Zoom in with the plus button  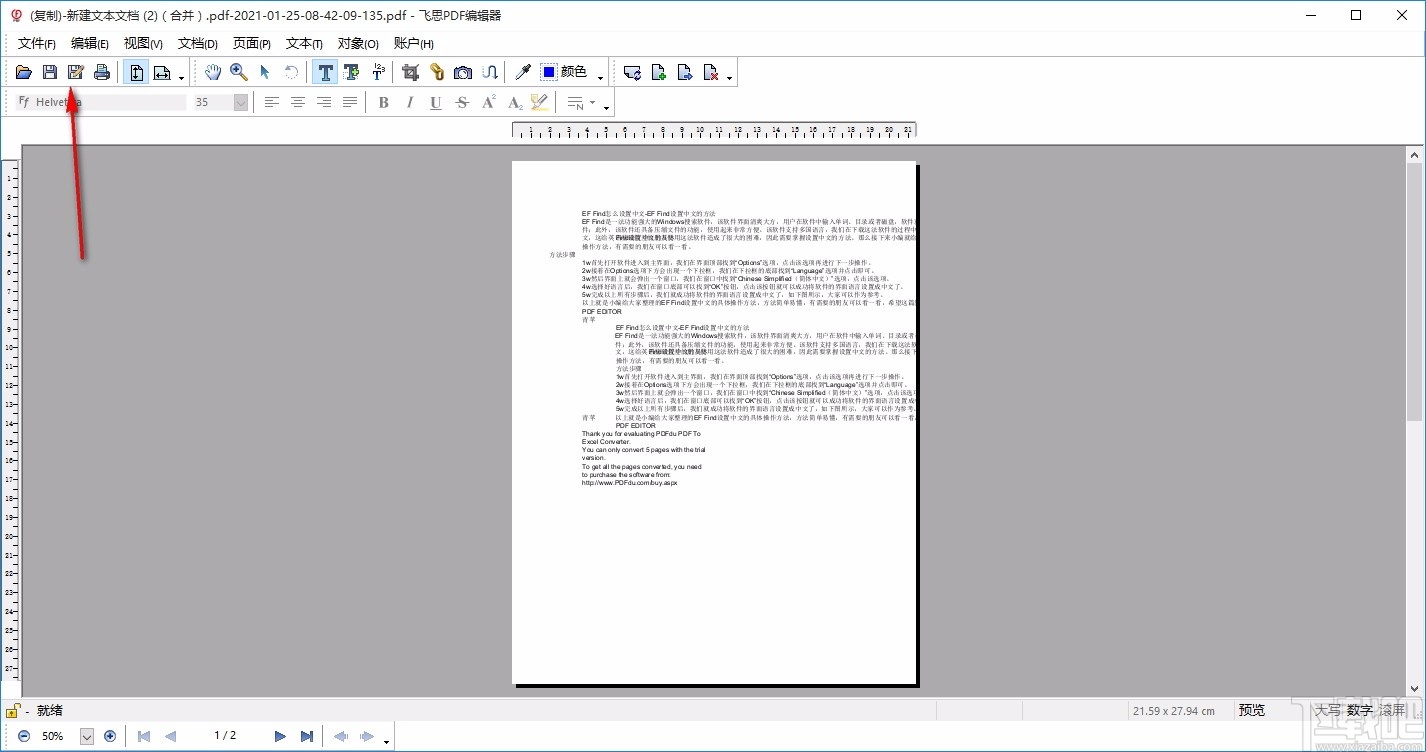pyautogui.click(x=110, y=736)
